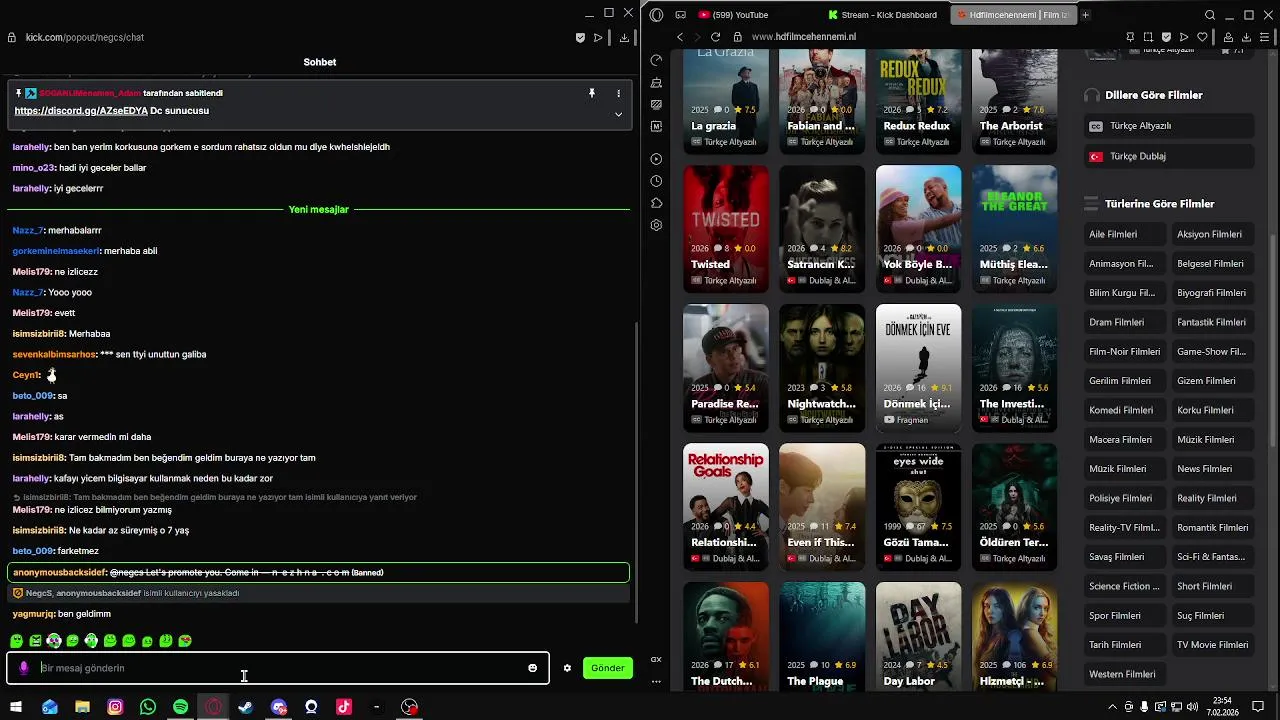
Task: Open Opera sidebar player icon
Action: tap(656, 159)
